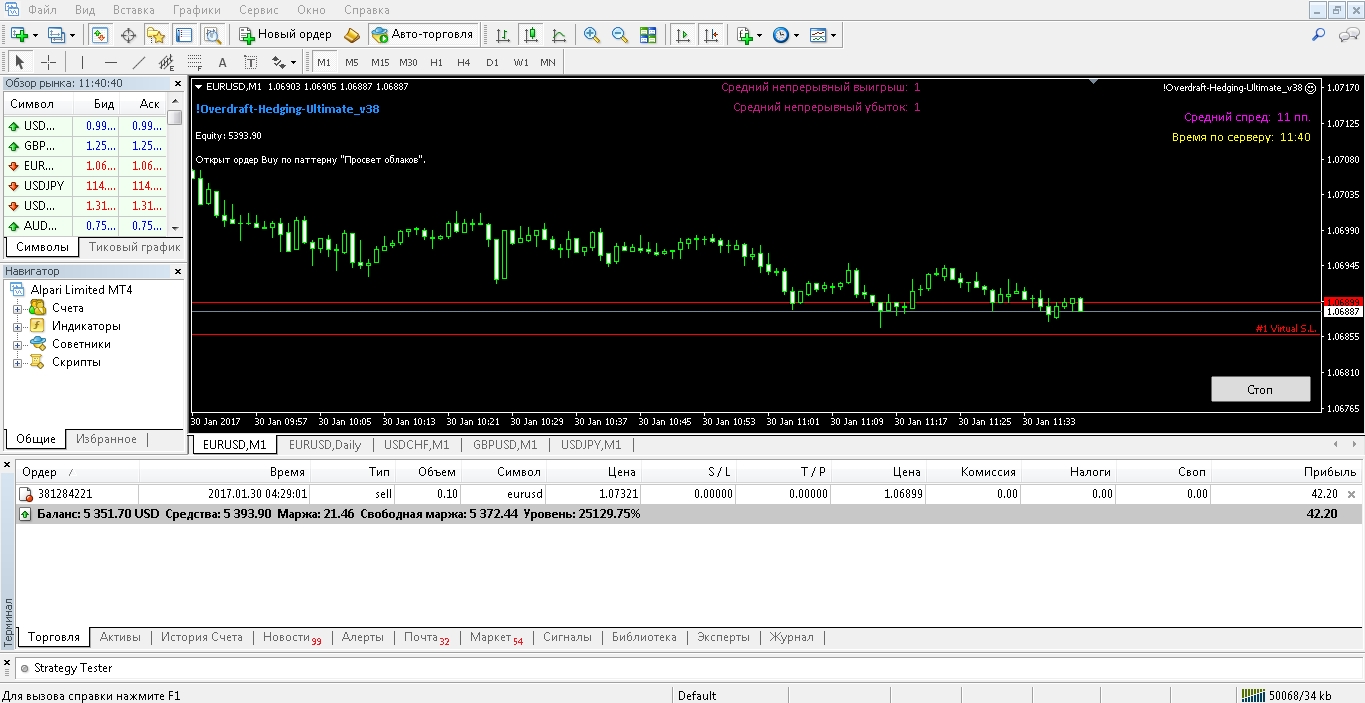Expand the Скрипты tree node
The width and height of the screenshot is (1365, 703).
coord(17,362)
